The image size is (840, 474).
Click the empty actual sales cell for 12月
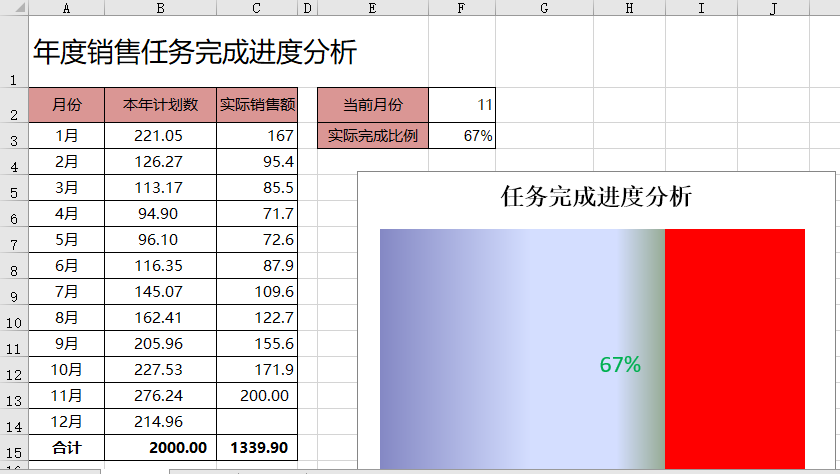pos(257,422)
